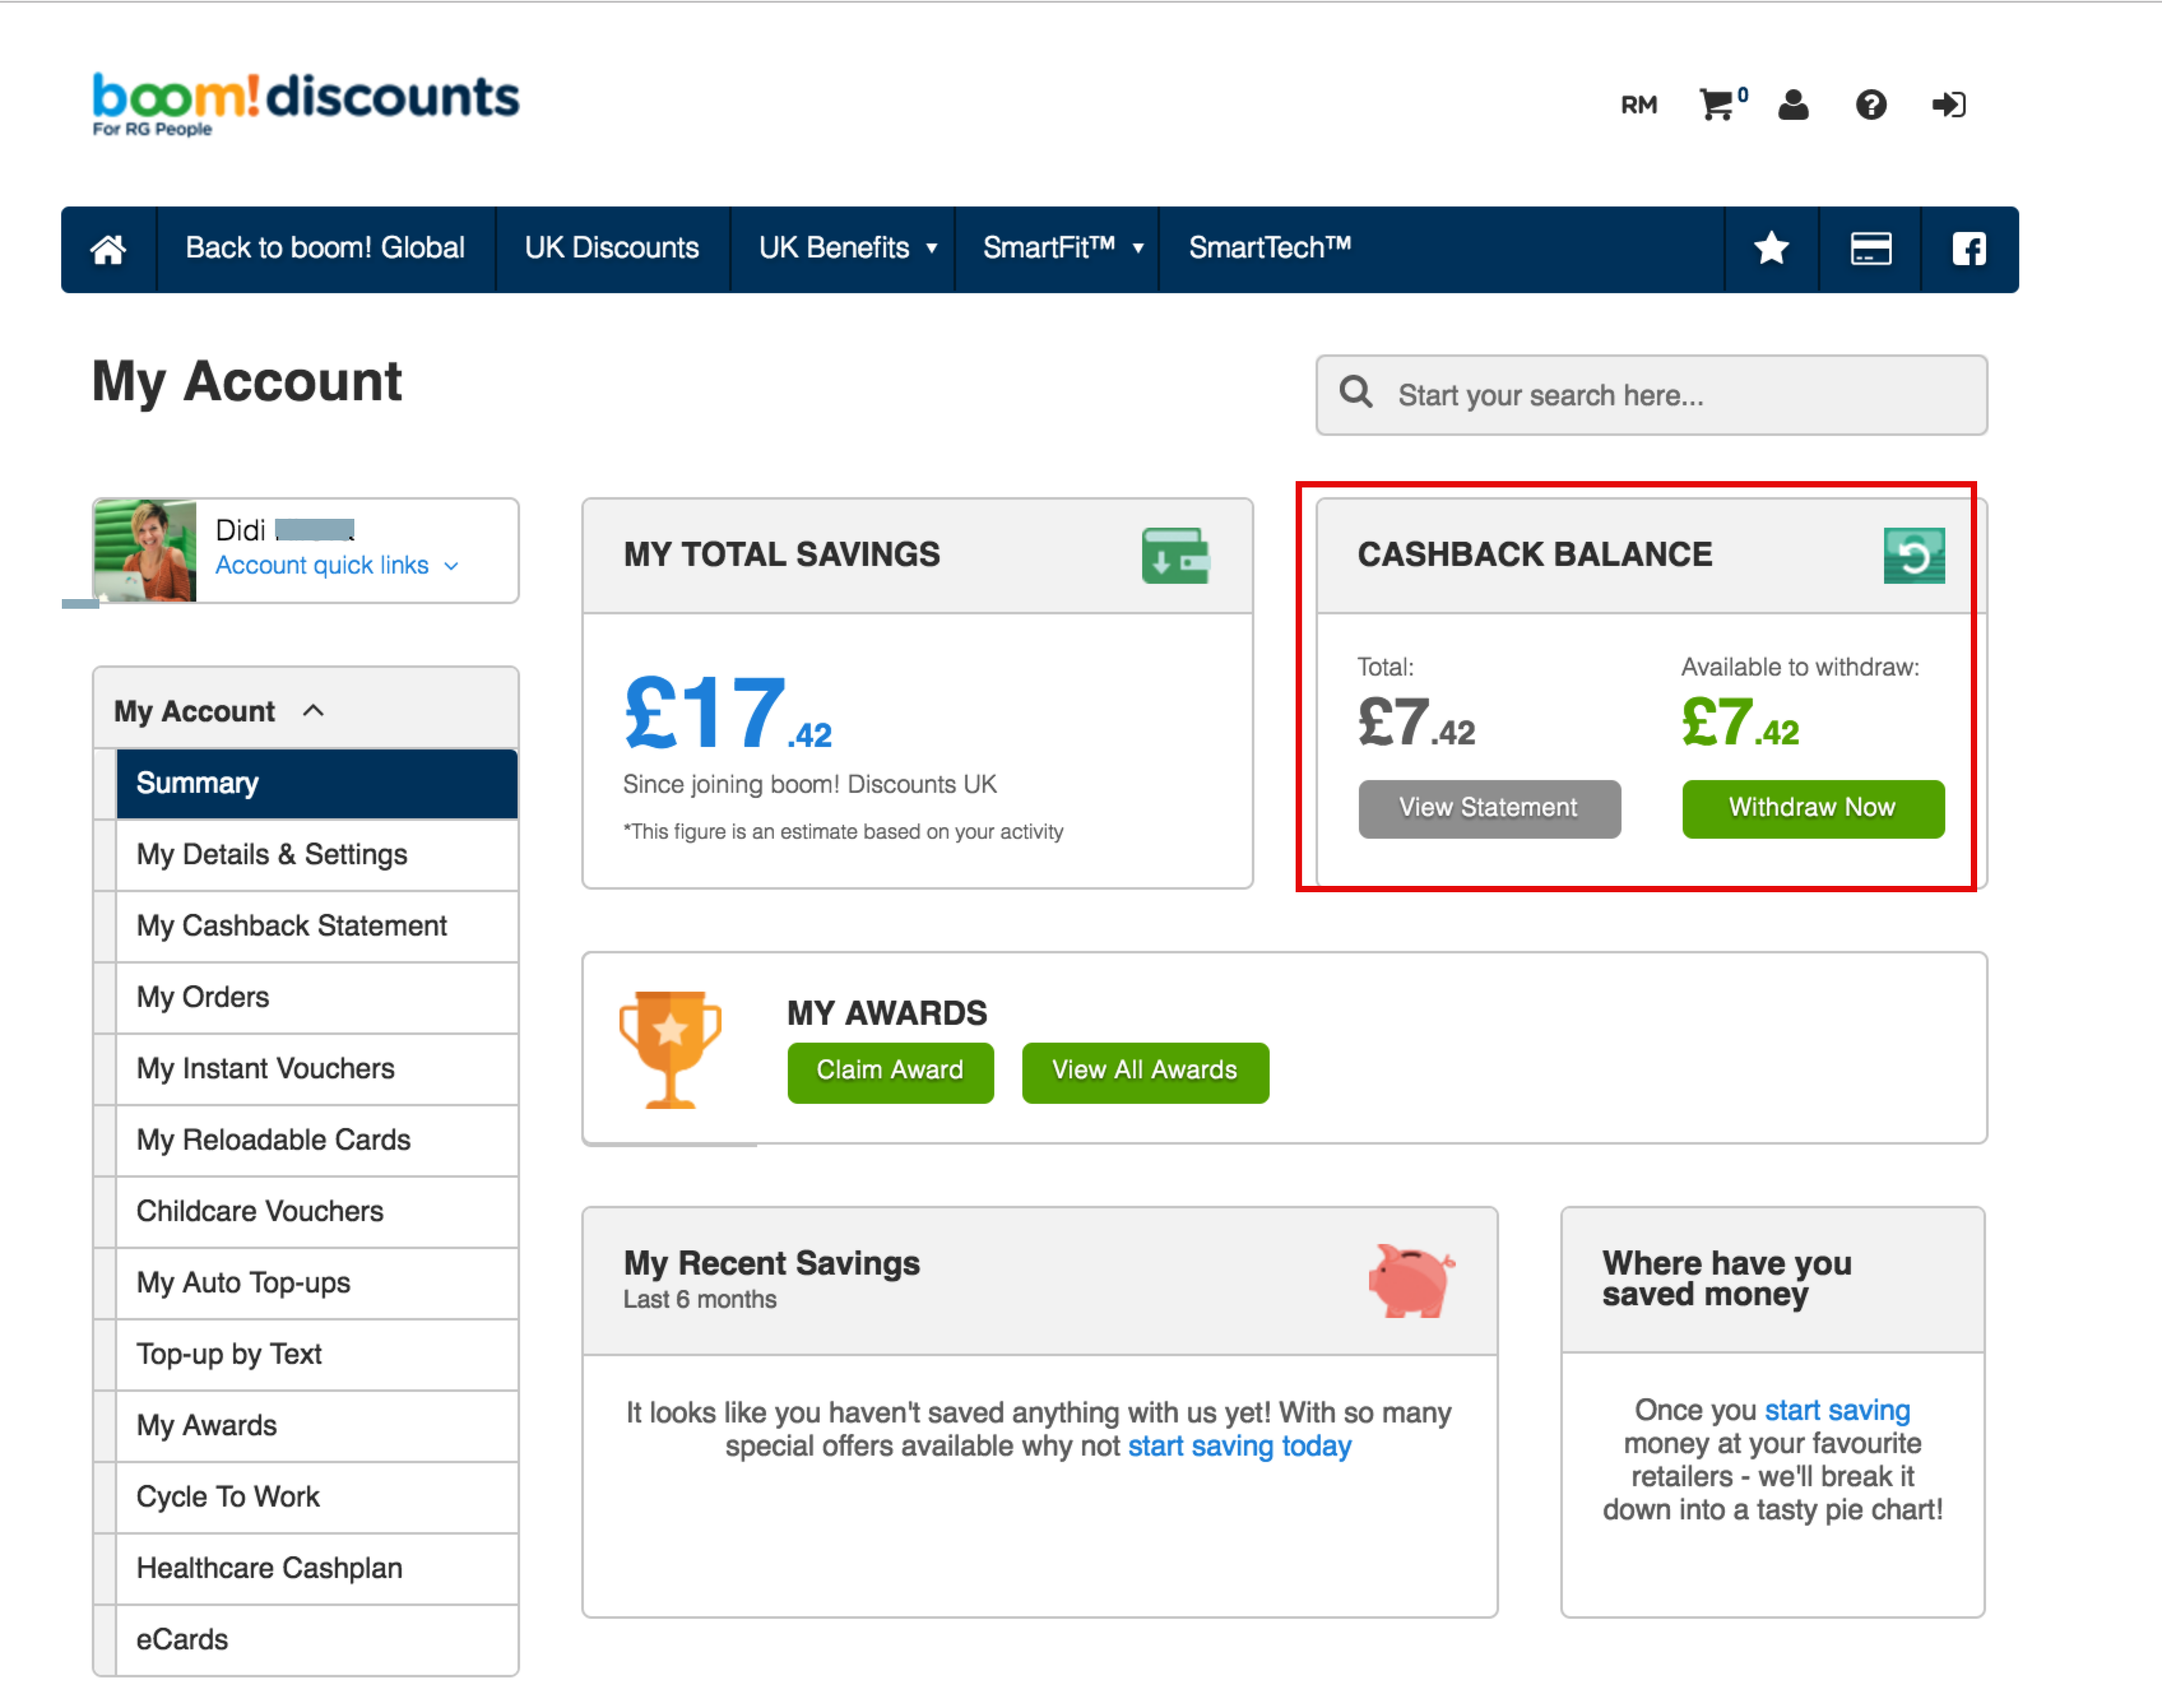The height and width of the screenshot is (1708, 2162).
Task: Open Top-up by Text
Action: [x=317, y=1354]
